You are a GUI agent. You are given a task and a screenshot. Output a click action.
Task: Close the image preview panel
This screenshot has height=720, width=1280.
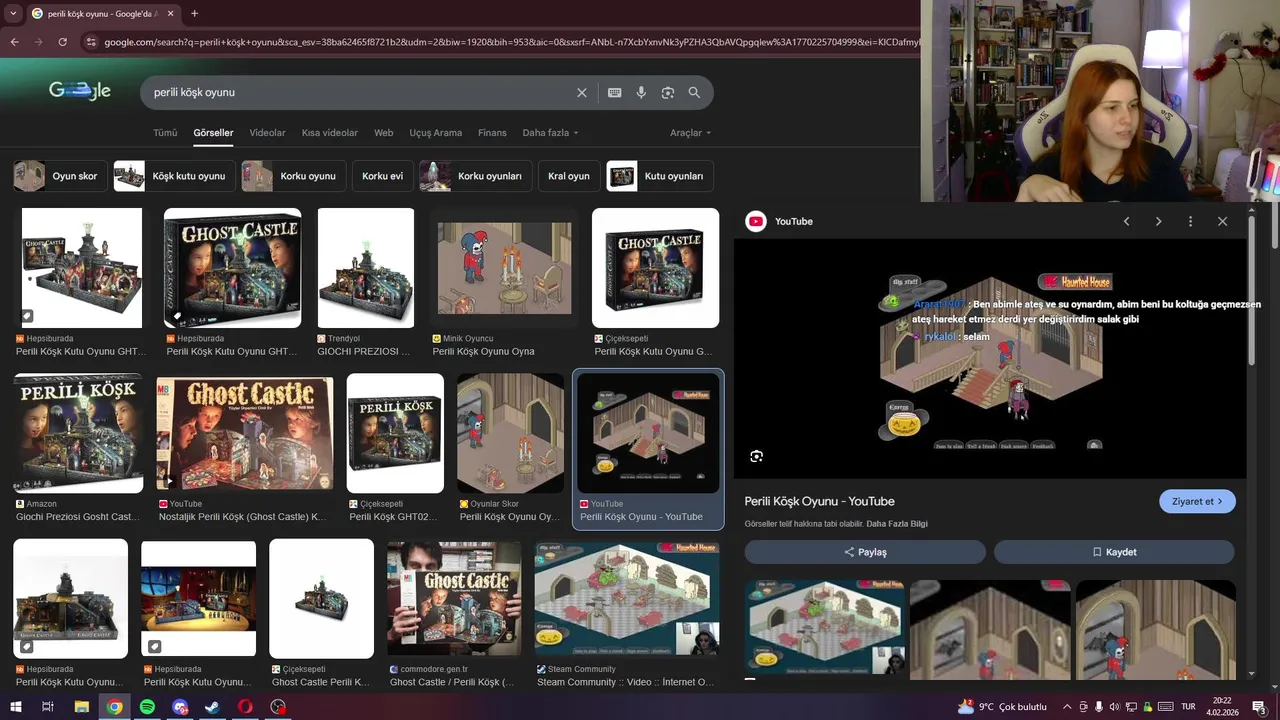[1222, 221]
